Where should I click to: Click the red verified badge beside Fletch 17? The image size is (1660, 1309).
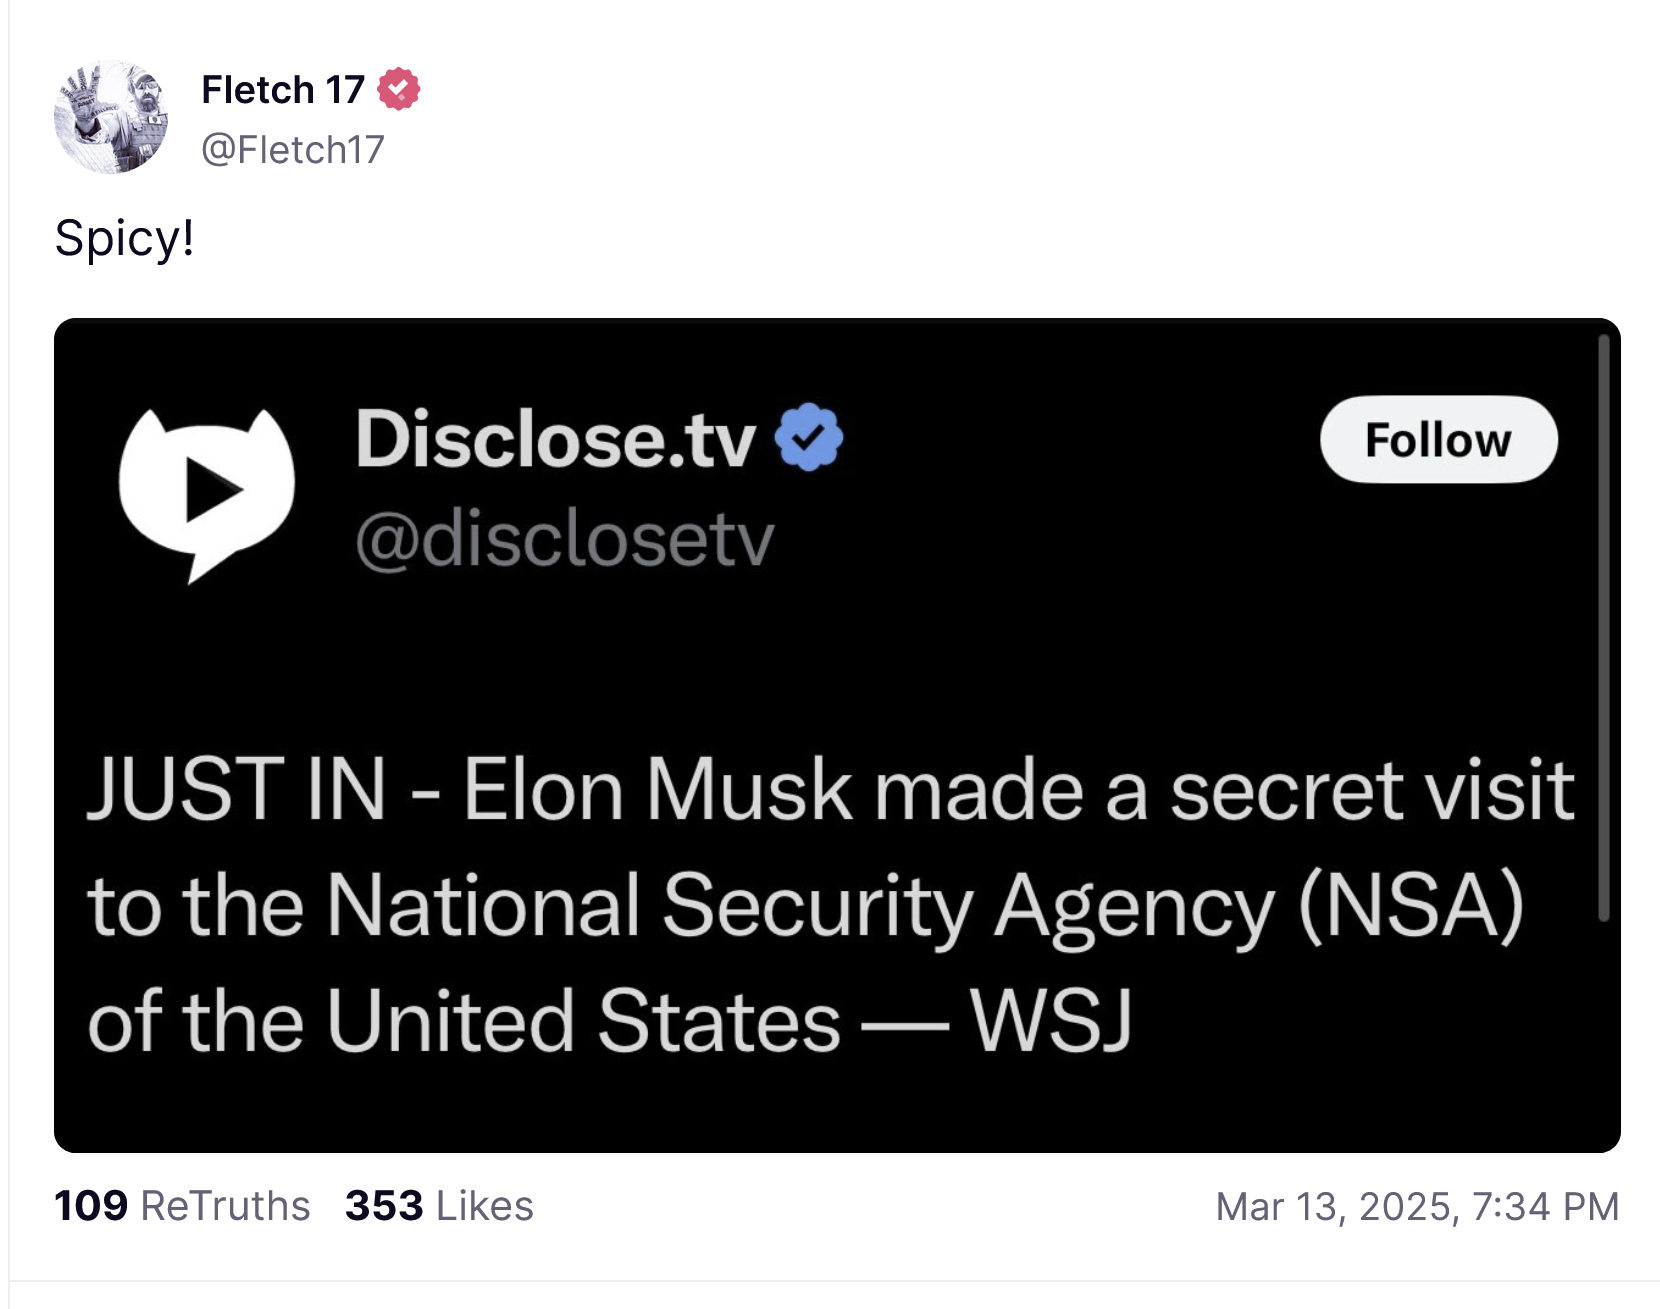click(x=398, y=89)
